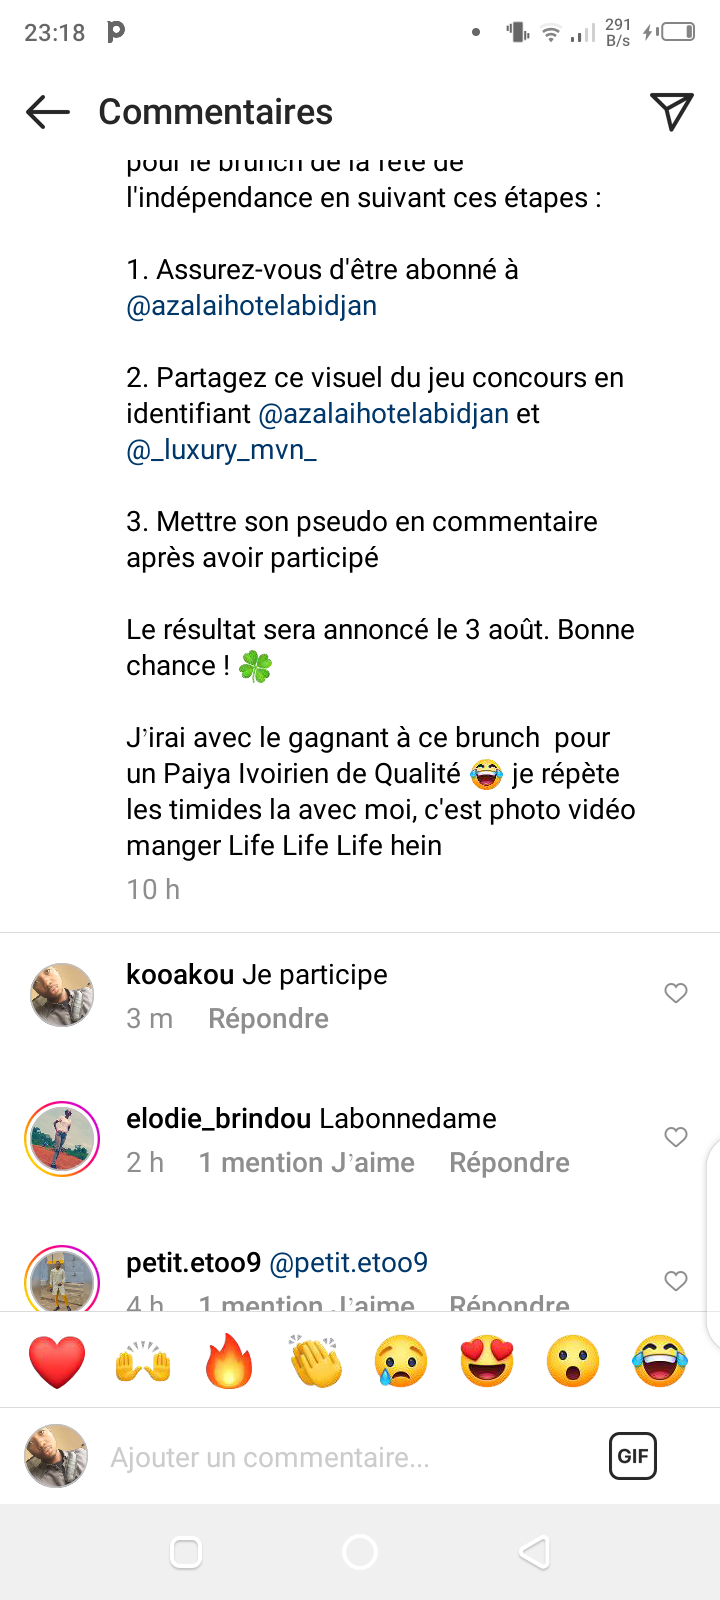The image size is (720, 1600).
Task: Open elodie_brindou's profile picture story
Action: point(62,1139)
